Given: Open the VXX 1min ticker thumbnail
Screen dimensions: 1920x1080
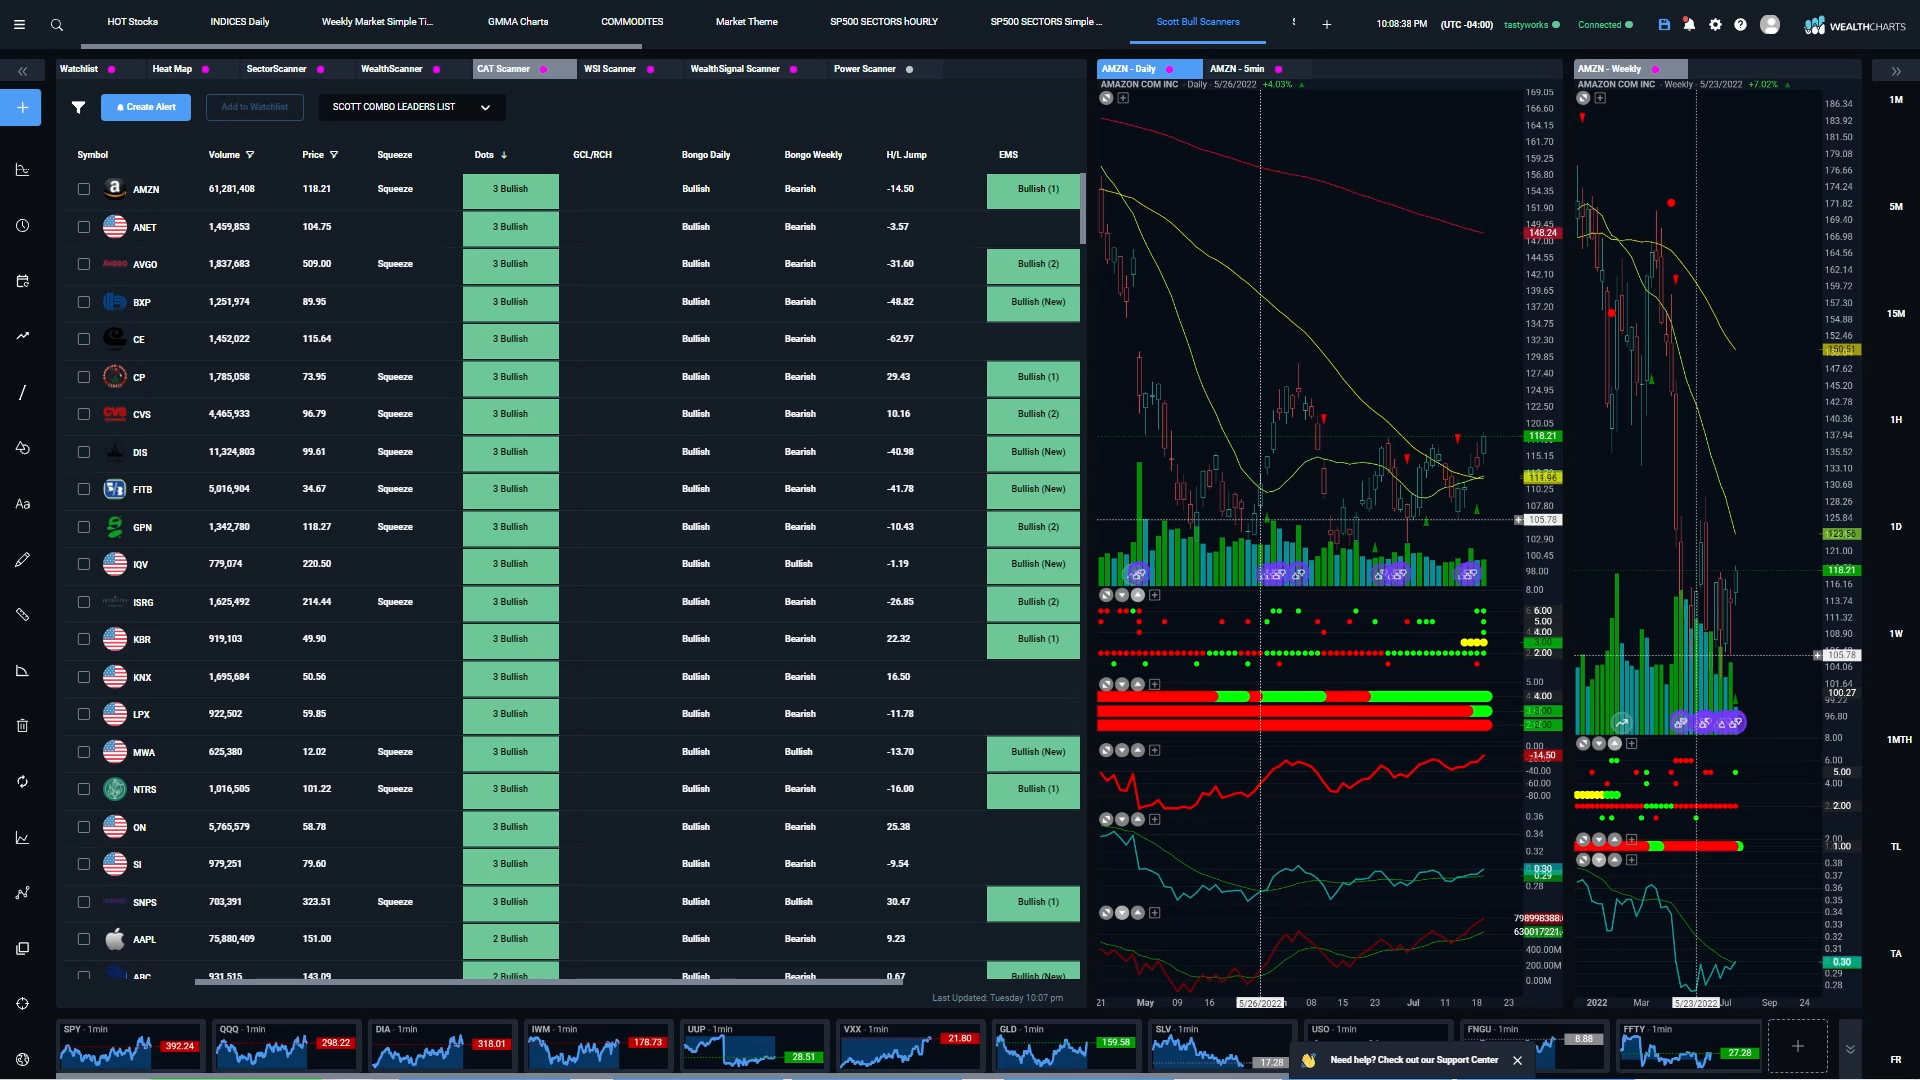Looking at the screenshot, I should click(910, 1046).
